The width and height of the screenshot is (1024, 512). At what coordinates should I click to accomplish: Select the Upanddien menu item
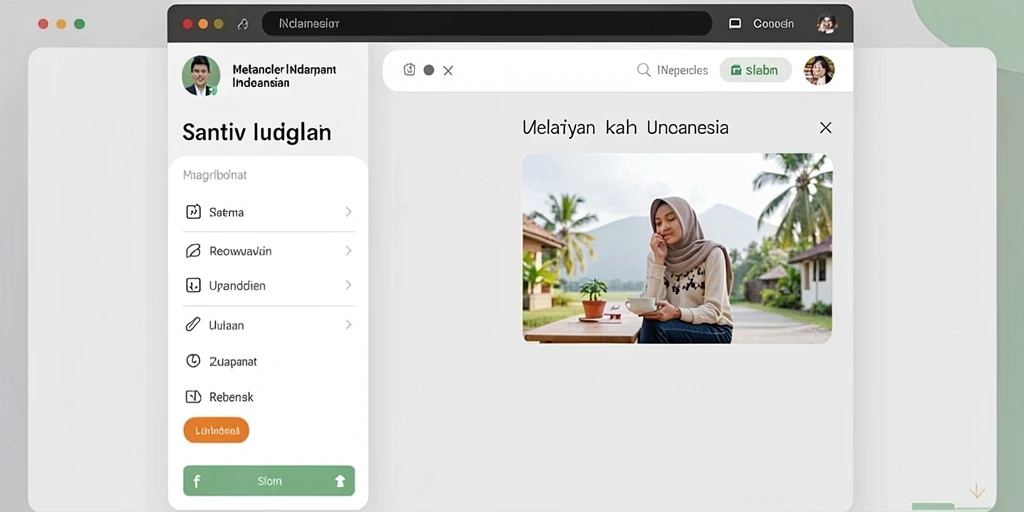click(x=268, y=285)
